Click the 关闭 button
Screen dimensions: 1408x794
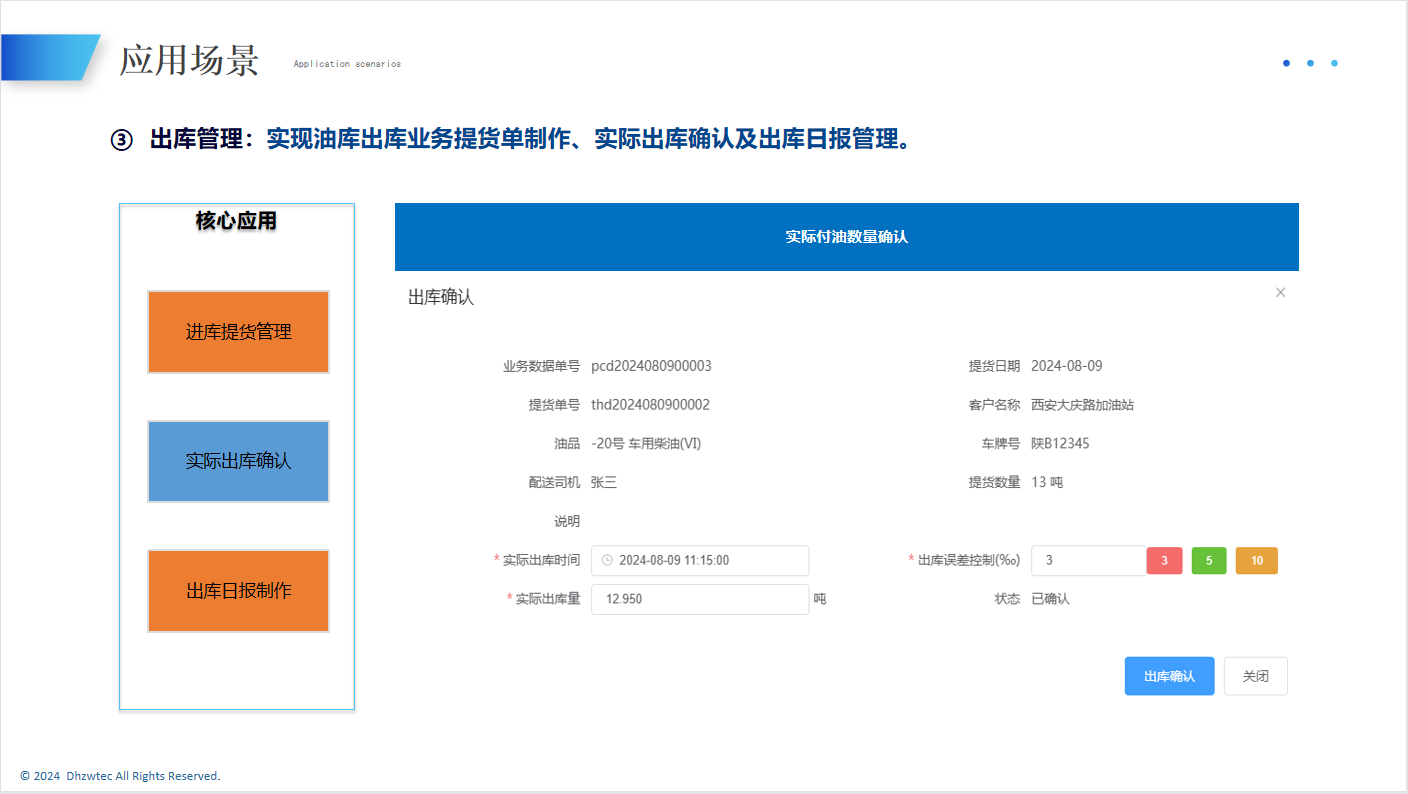pos(1255,676)
